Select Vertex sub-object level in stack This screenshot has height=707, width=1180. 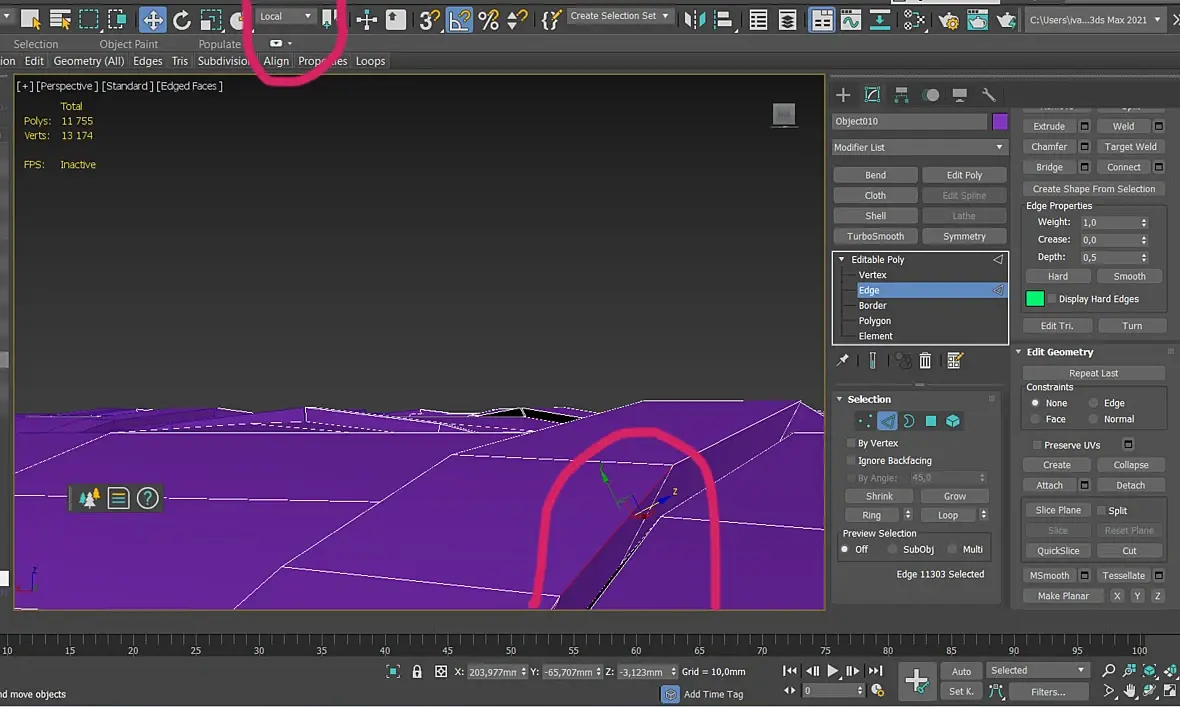(872, 275)
